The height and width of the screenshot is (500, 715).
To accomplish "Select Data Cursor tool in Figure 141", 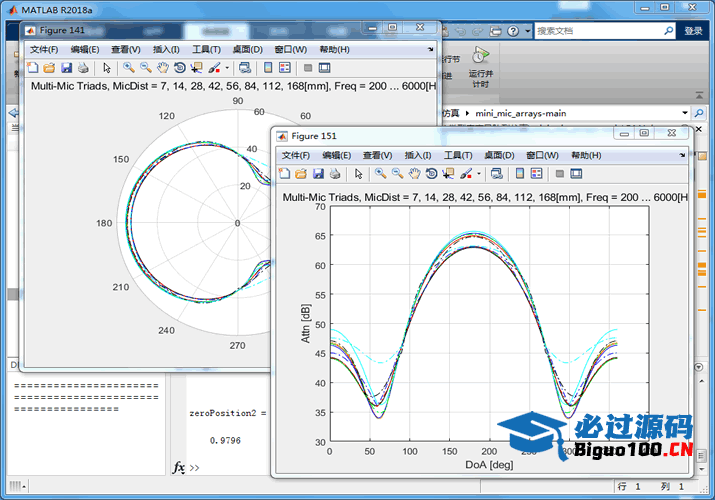I will [x=197, y=68].
